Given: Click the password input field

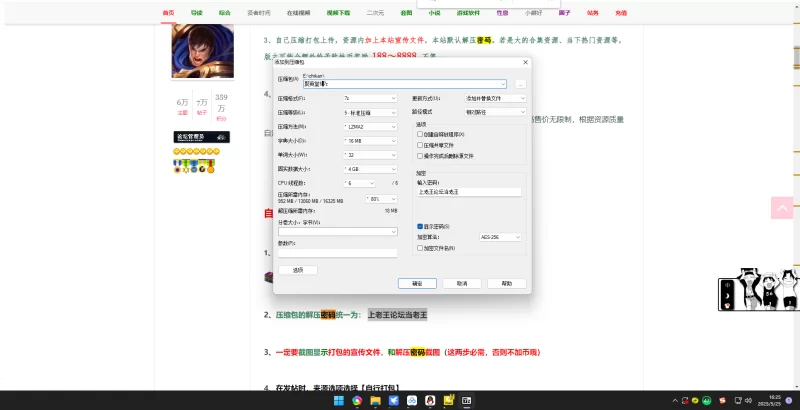Looking at the screenshot, I should (x=469, y=192).
